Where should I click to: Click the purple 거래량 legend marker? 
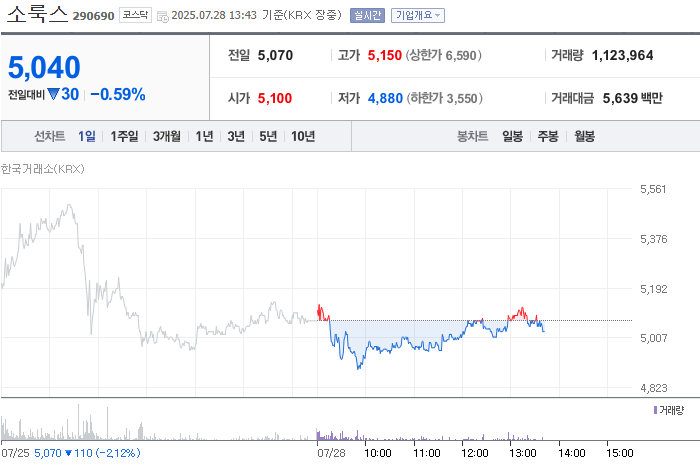tap(655, 410)
